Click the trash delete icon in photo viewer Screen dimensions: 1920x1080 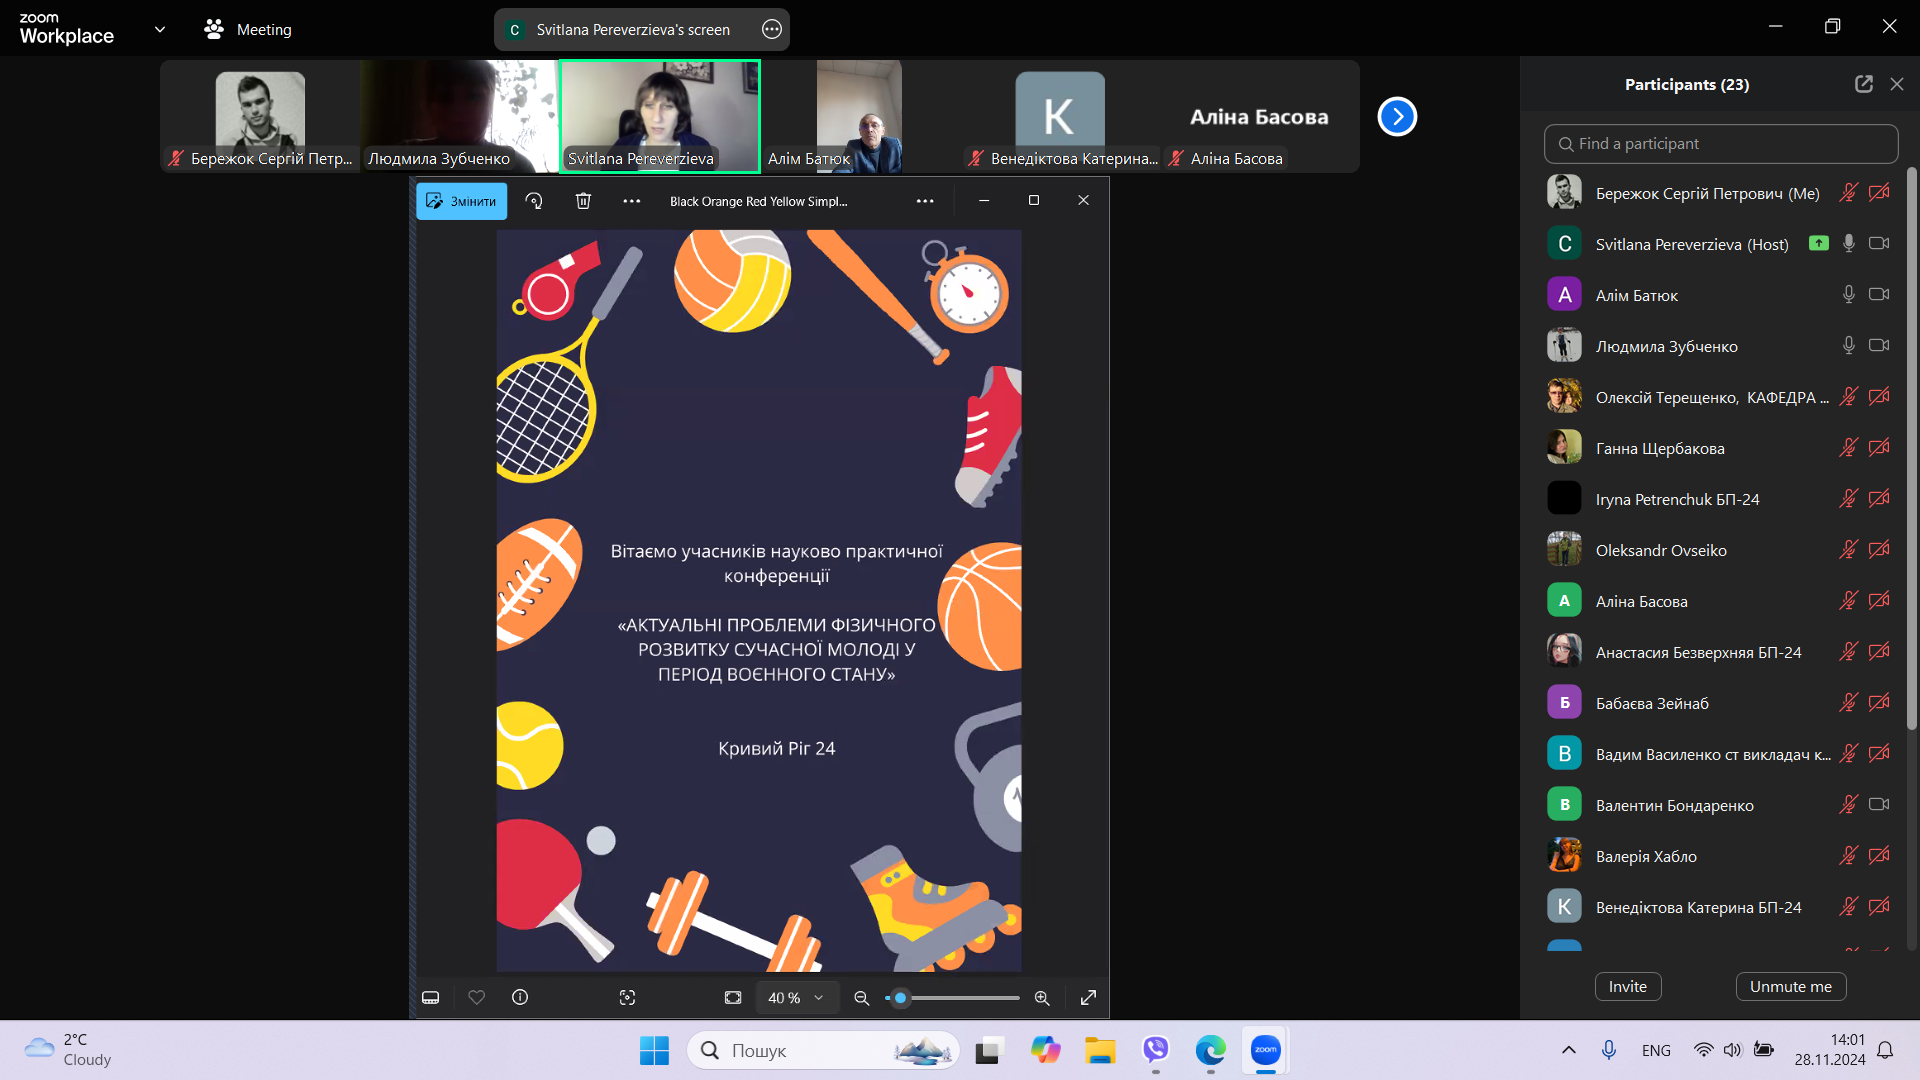click(583, 201)
